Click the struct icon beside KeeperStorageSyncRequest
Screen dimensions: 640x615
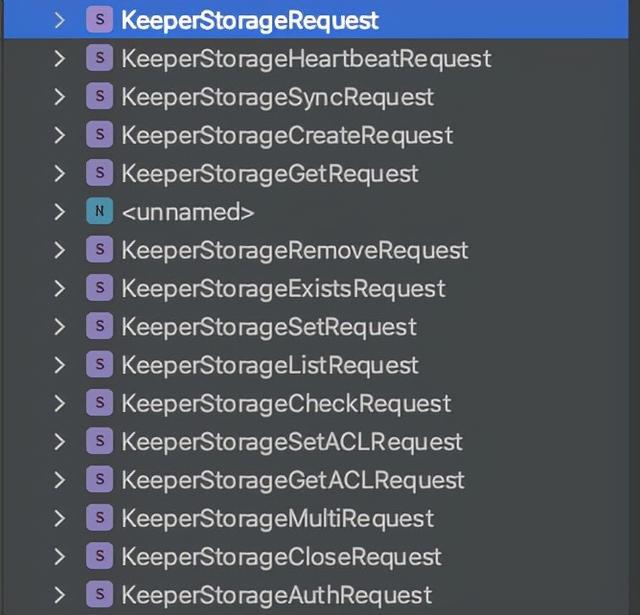pyautogui.click(x=99, y=96)
